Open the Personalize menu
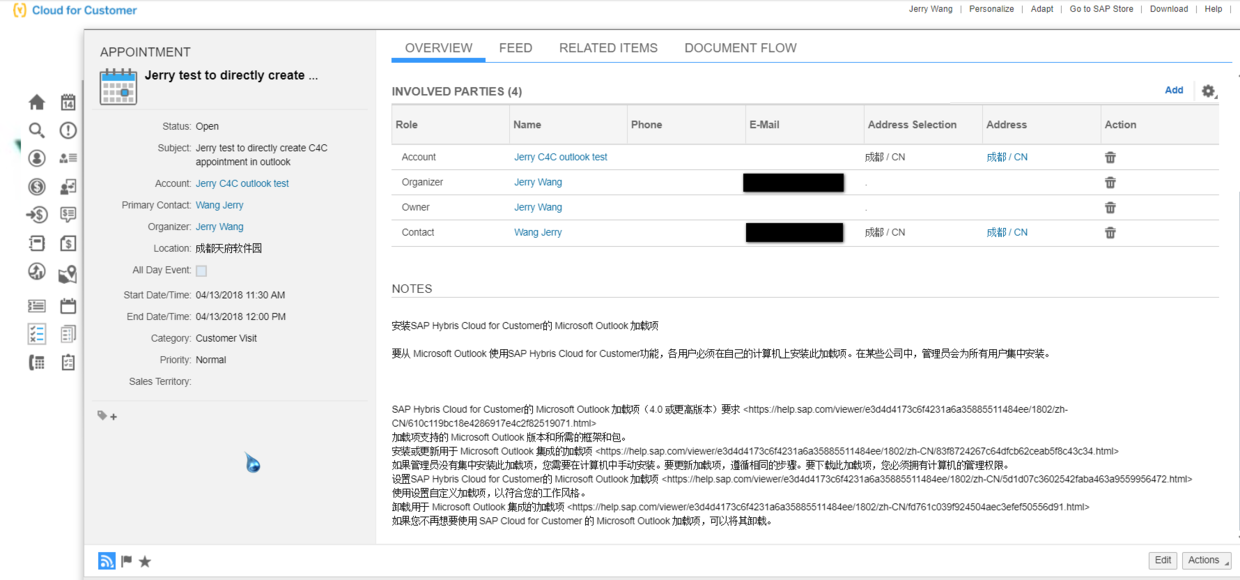The width and height of the screenshot is (1240, 580). (x=991, y=9)
